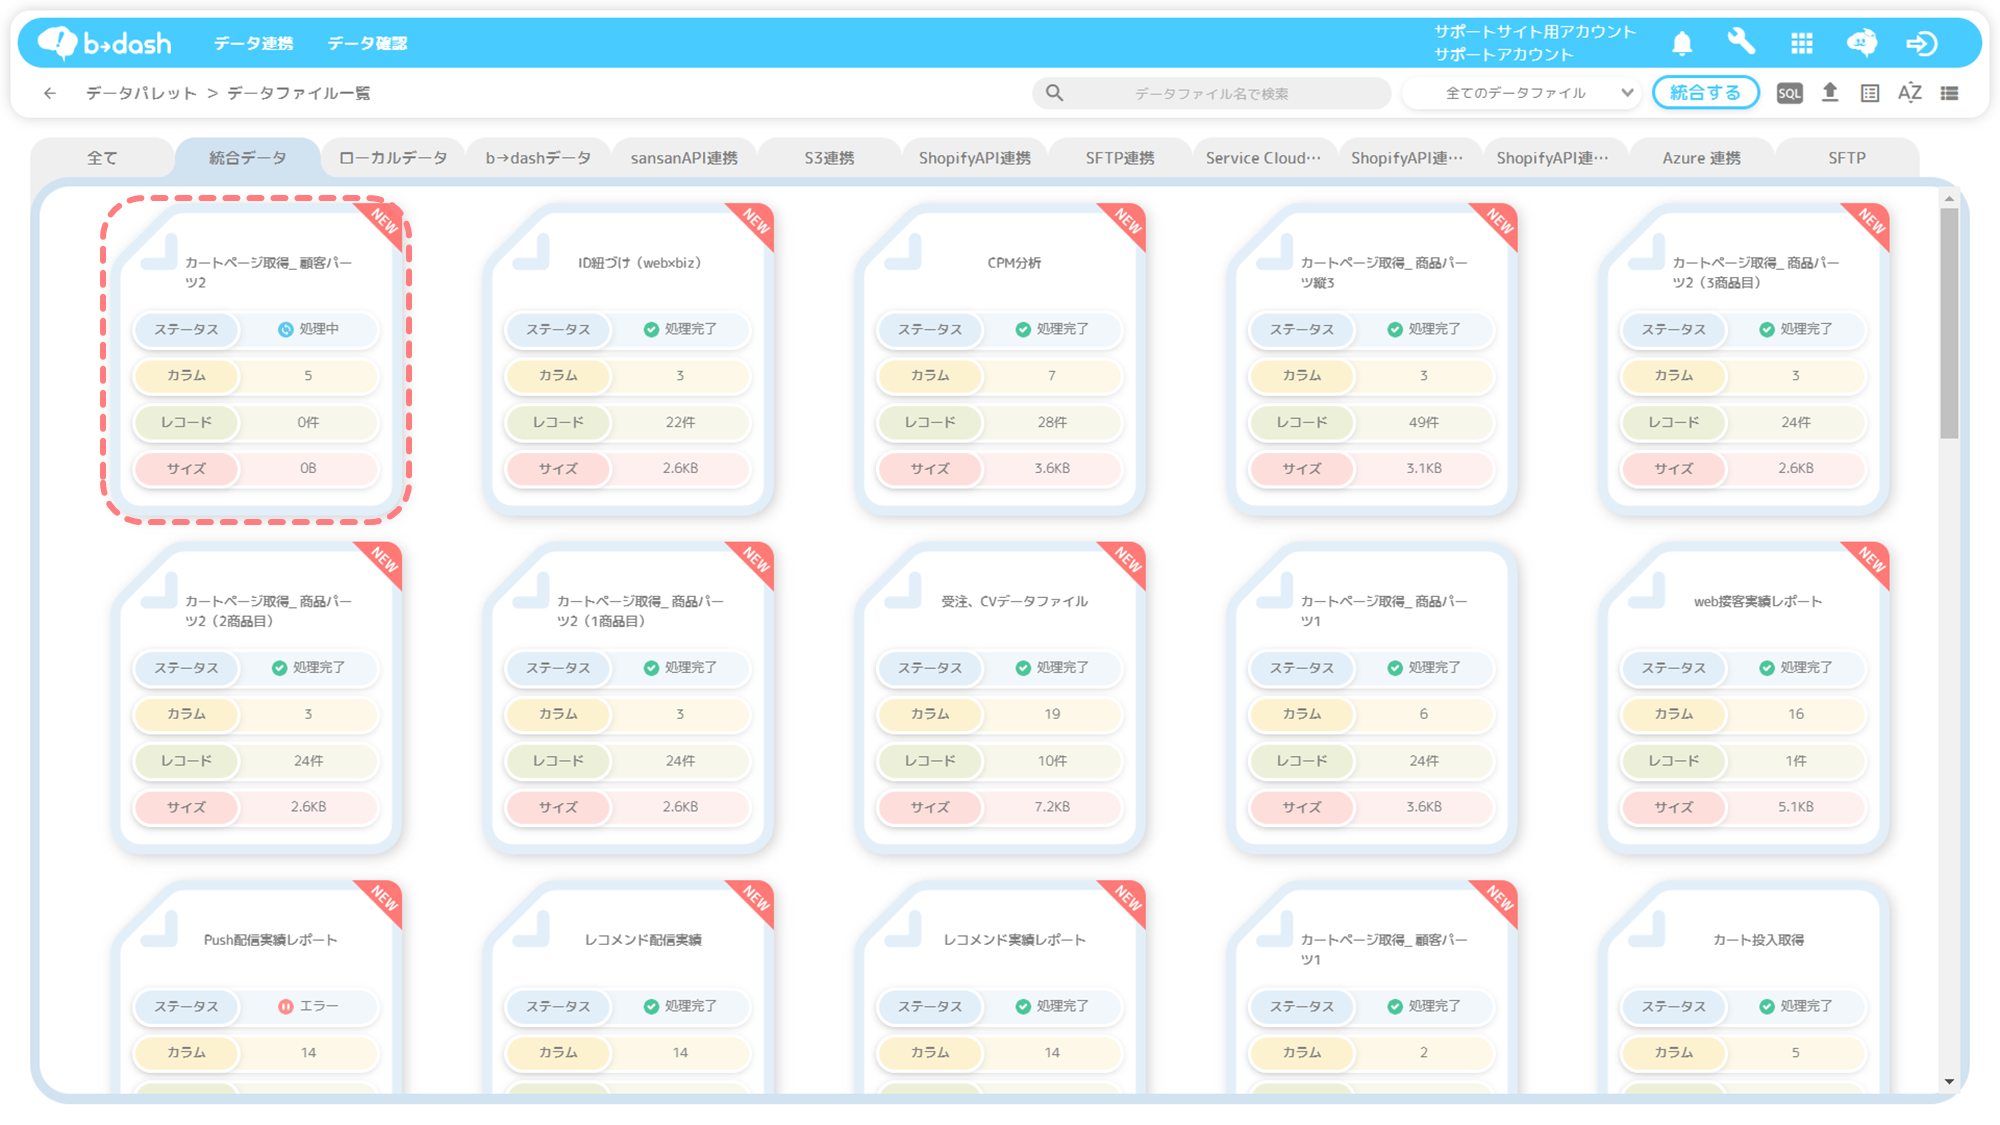Open the Push配信実績レポート card

tap(256, 988)
